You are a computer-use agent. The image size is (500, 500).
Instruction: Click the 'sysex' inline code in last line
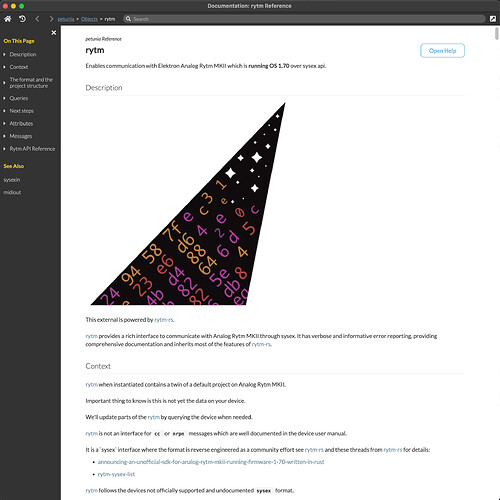[x=264, y=491]
